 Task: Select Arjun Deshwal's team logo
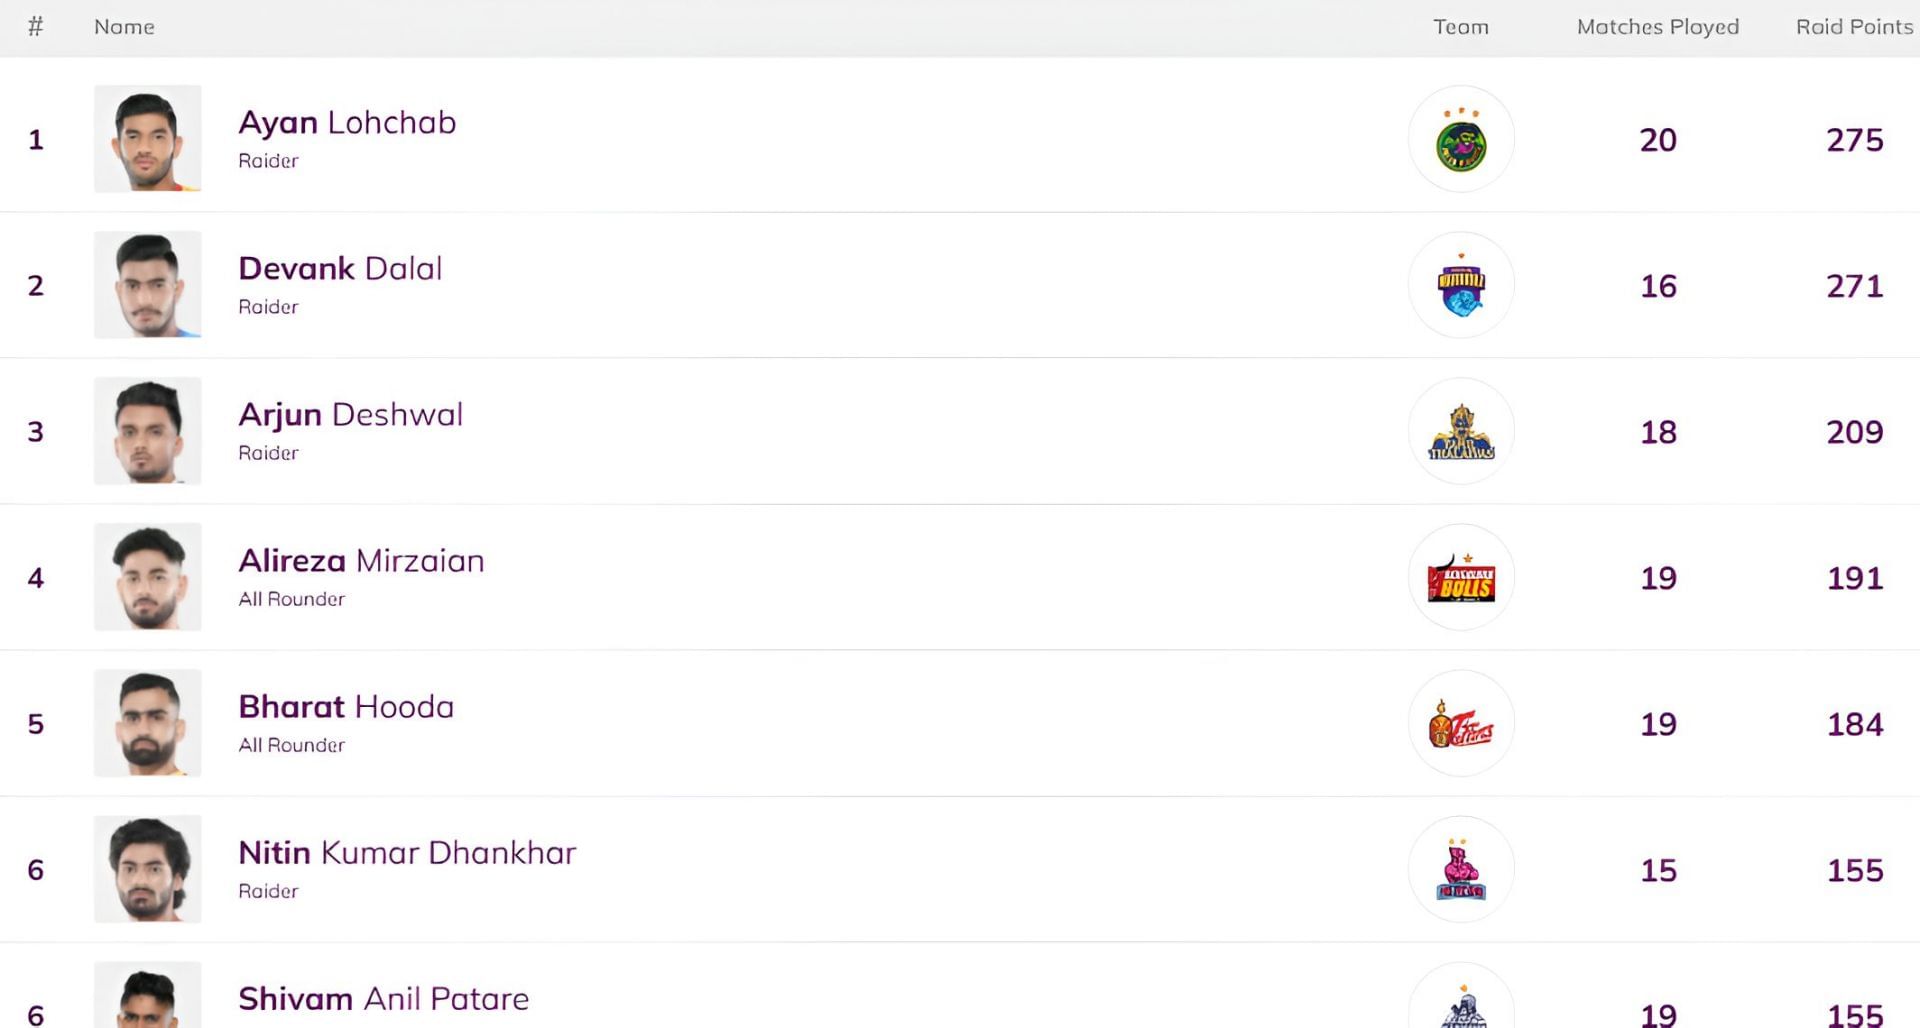[x=1461, y=431]
